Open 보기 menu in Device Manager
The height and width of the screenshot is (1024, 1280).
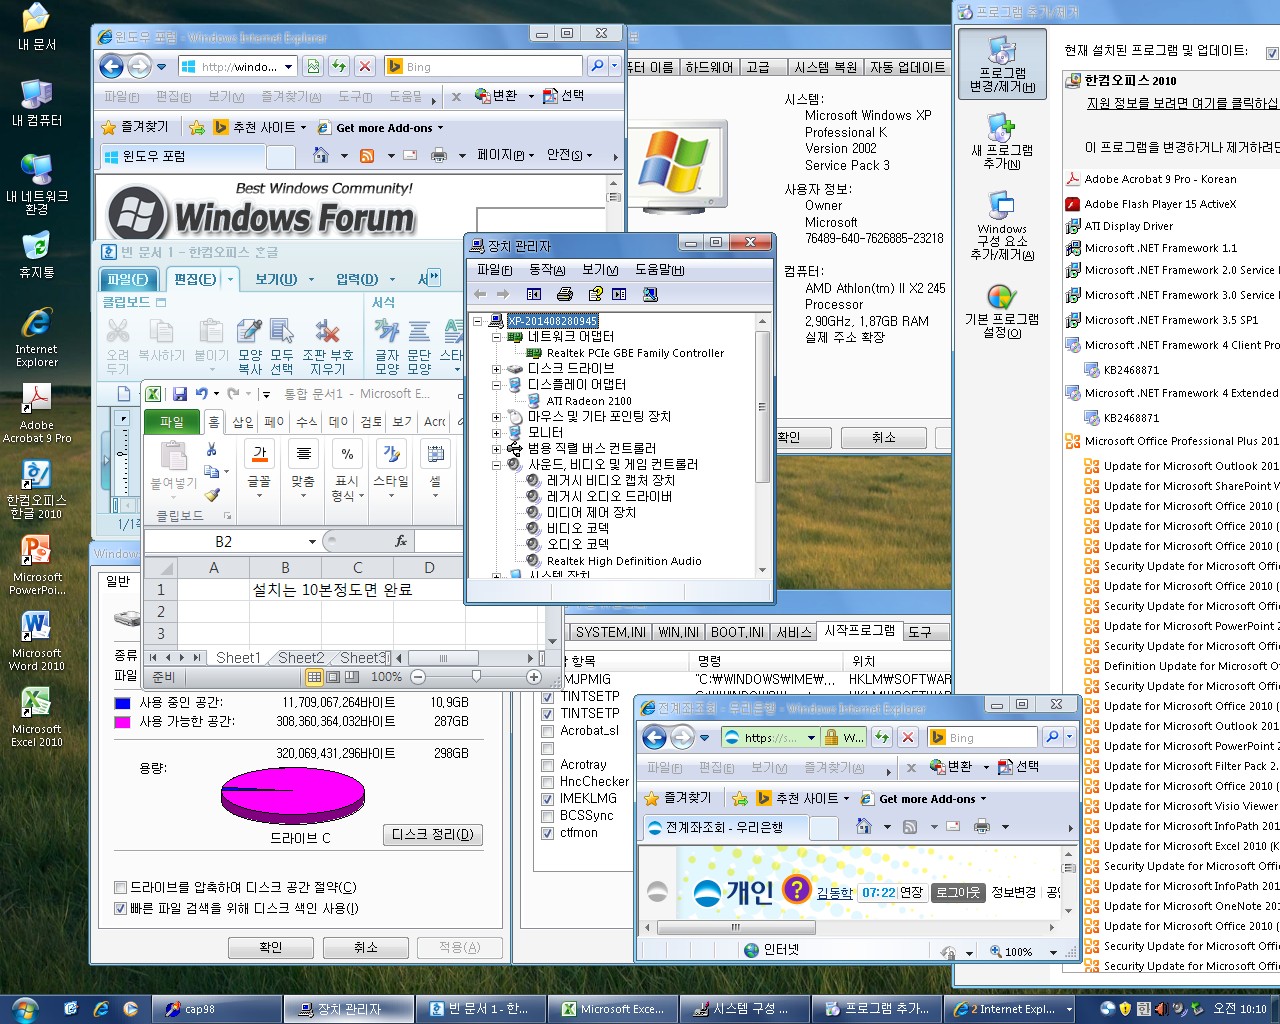pyautogui.click(x=600, y=270)
